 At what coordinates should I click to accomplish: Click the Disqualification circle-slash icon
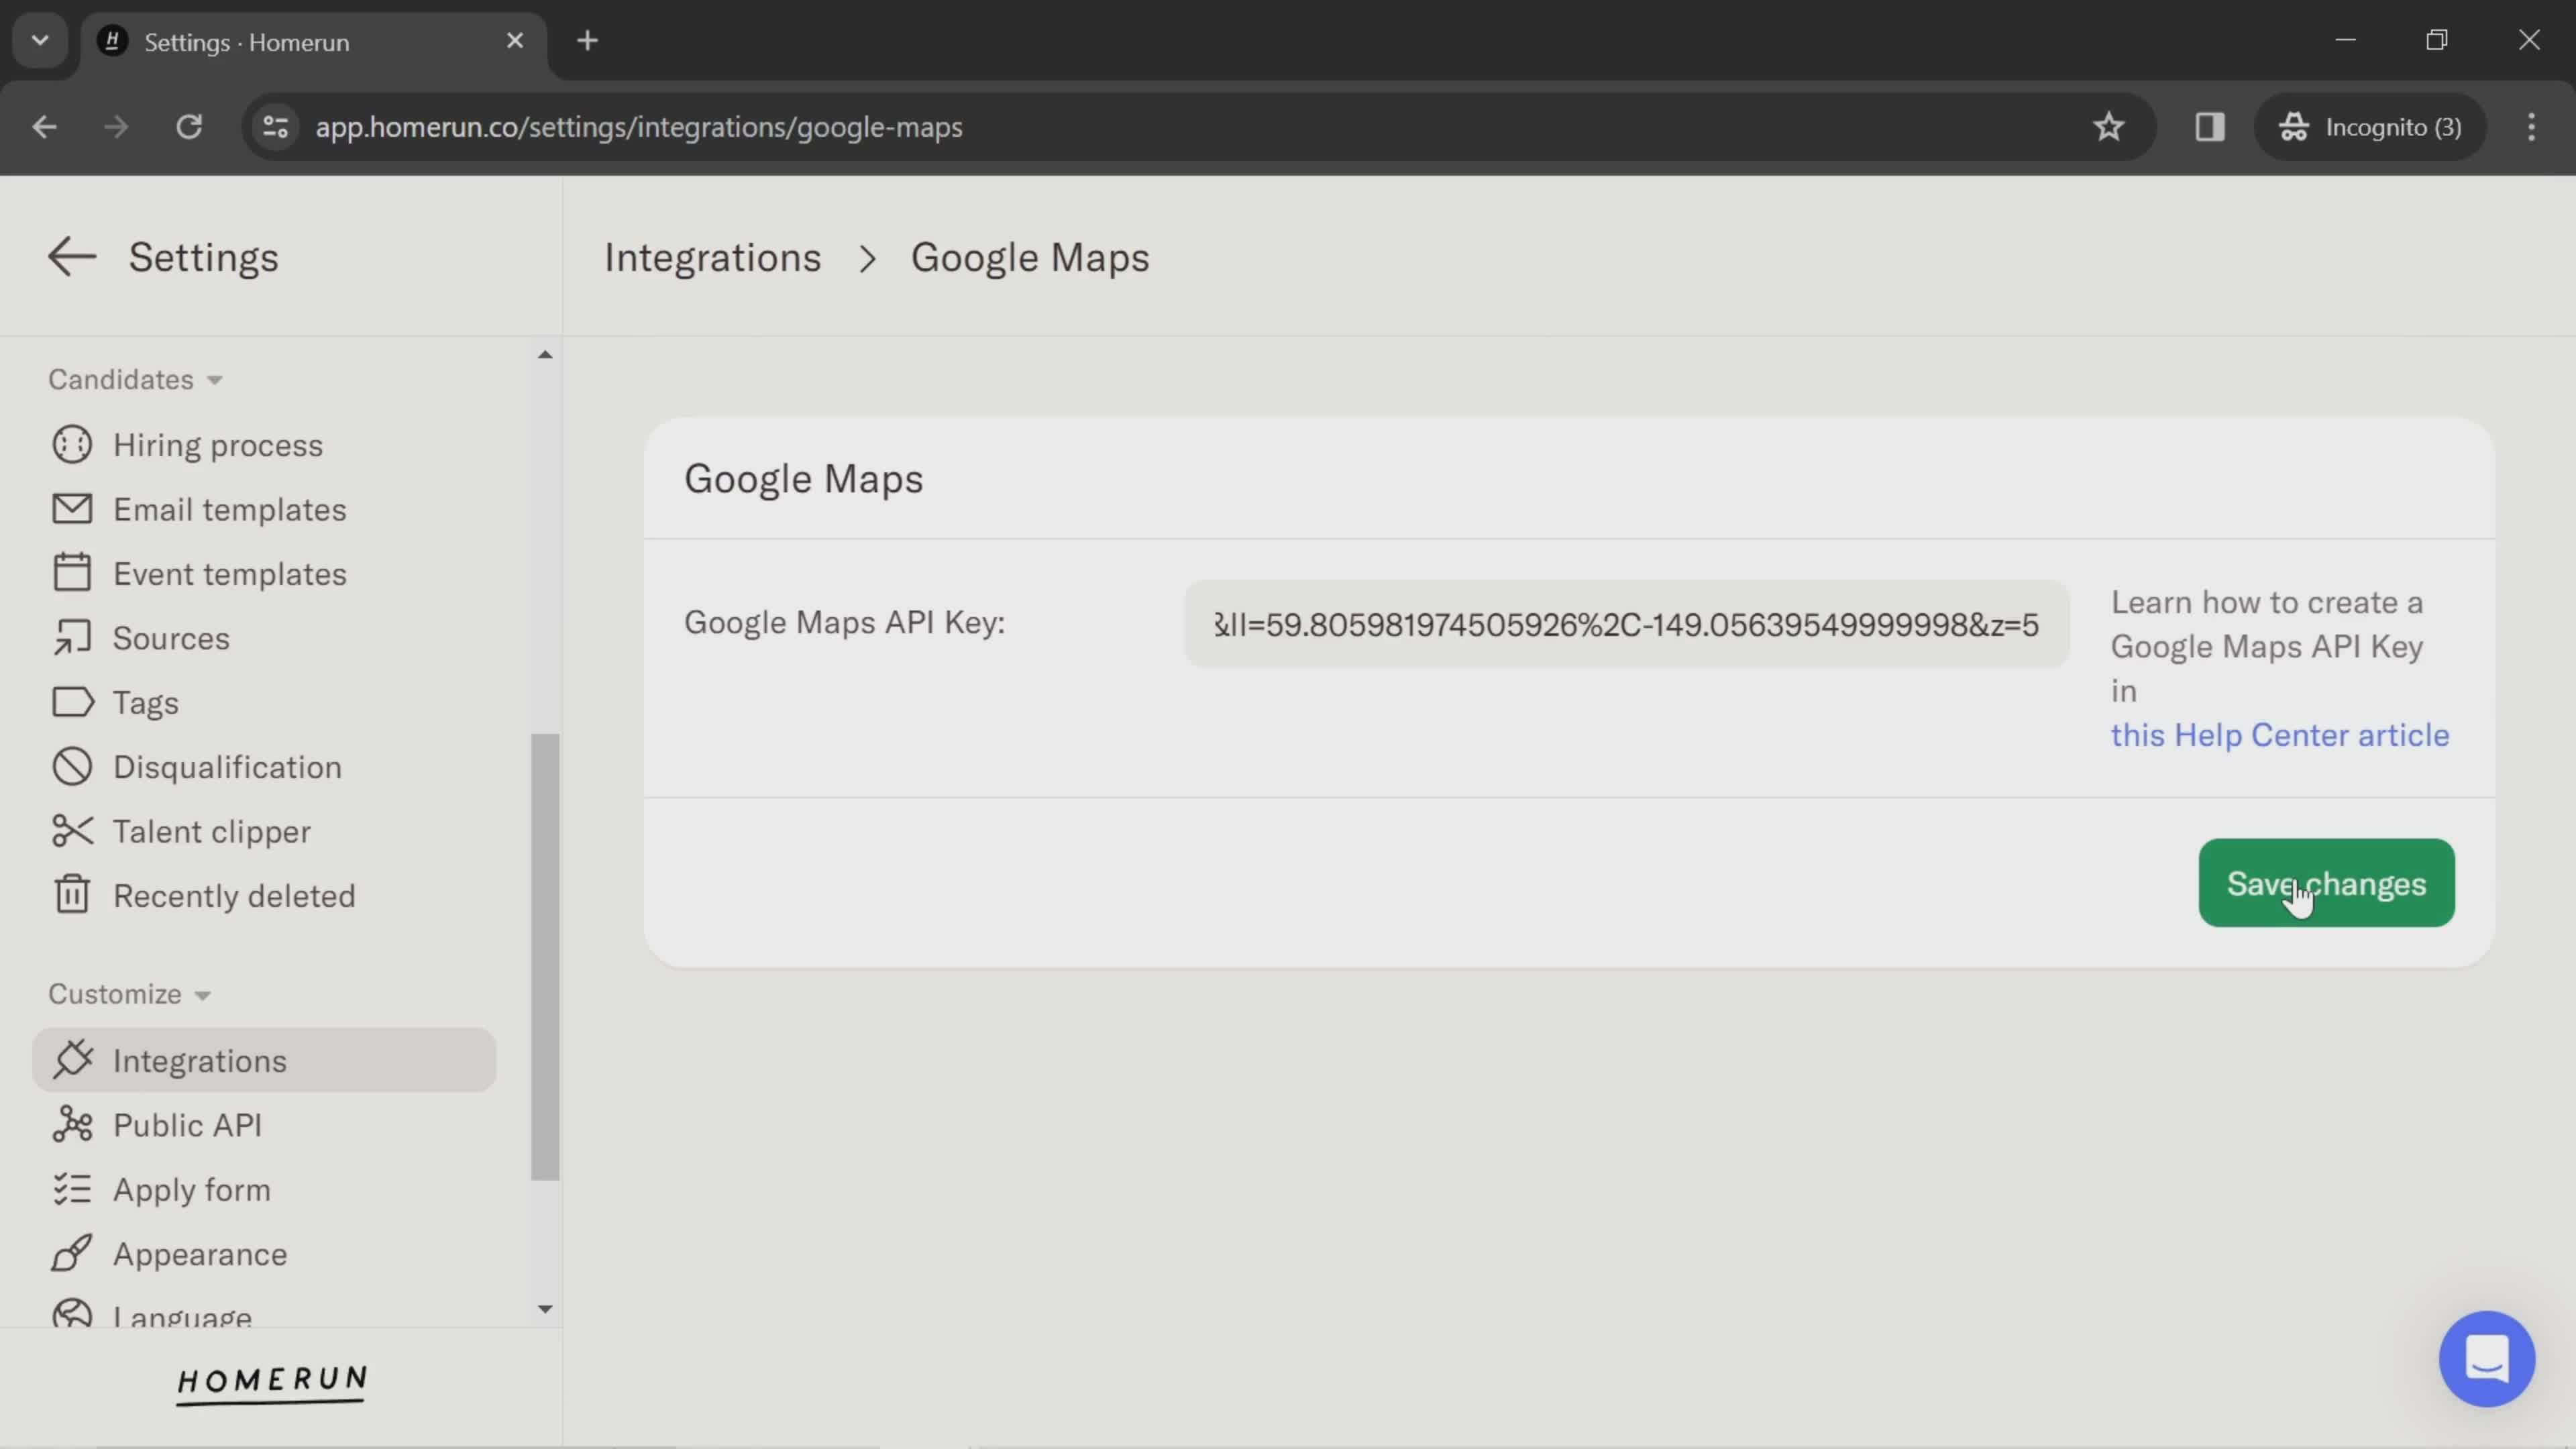[72, 767]
